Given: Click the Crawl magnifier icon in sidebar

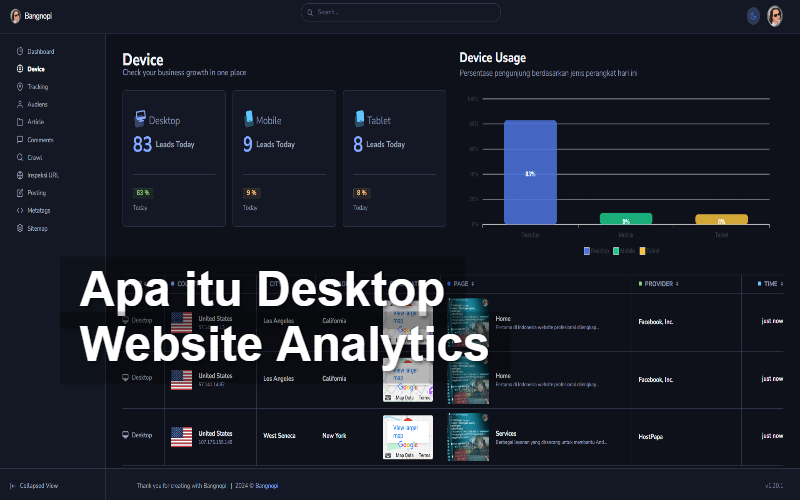Looking at the screenshot, I should click(20, 157).
